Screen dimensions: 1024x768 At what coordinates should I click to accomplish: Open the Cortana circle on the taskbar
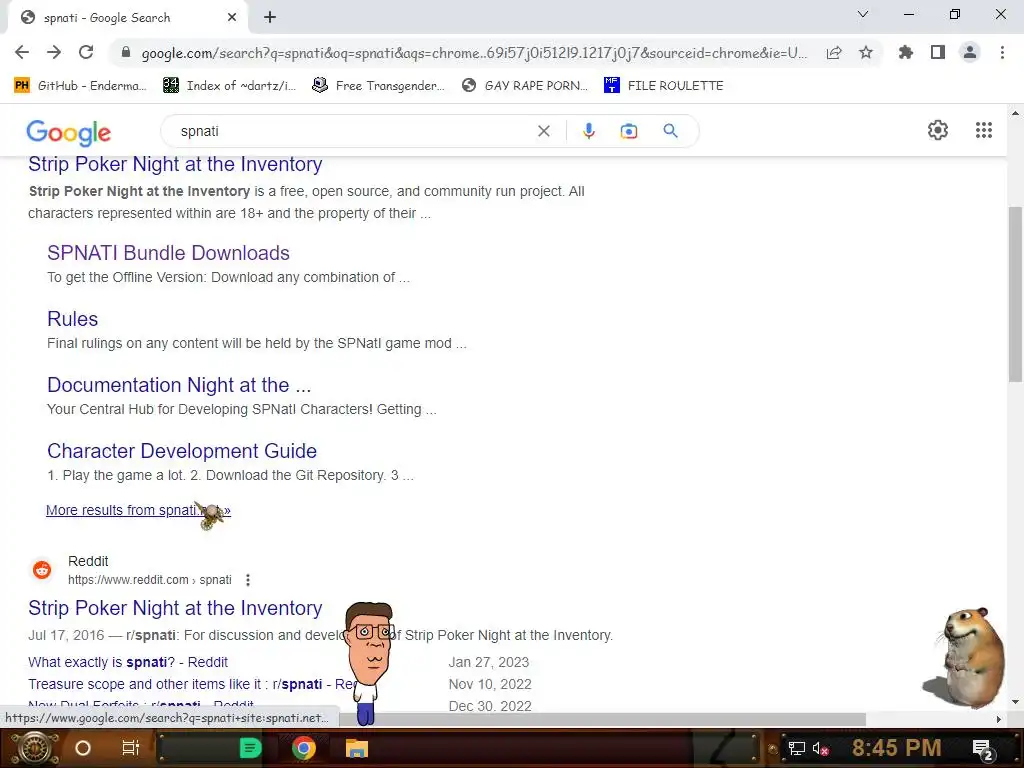pyautogui.click(x=82, y=748)
